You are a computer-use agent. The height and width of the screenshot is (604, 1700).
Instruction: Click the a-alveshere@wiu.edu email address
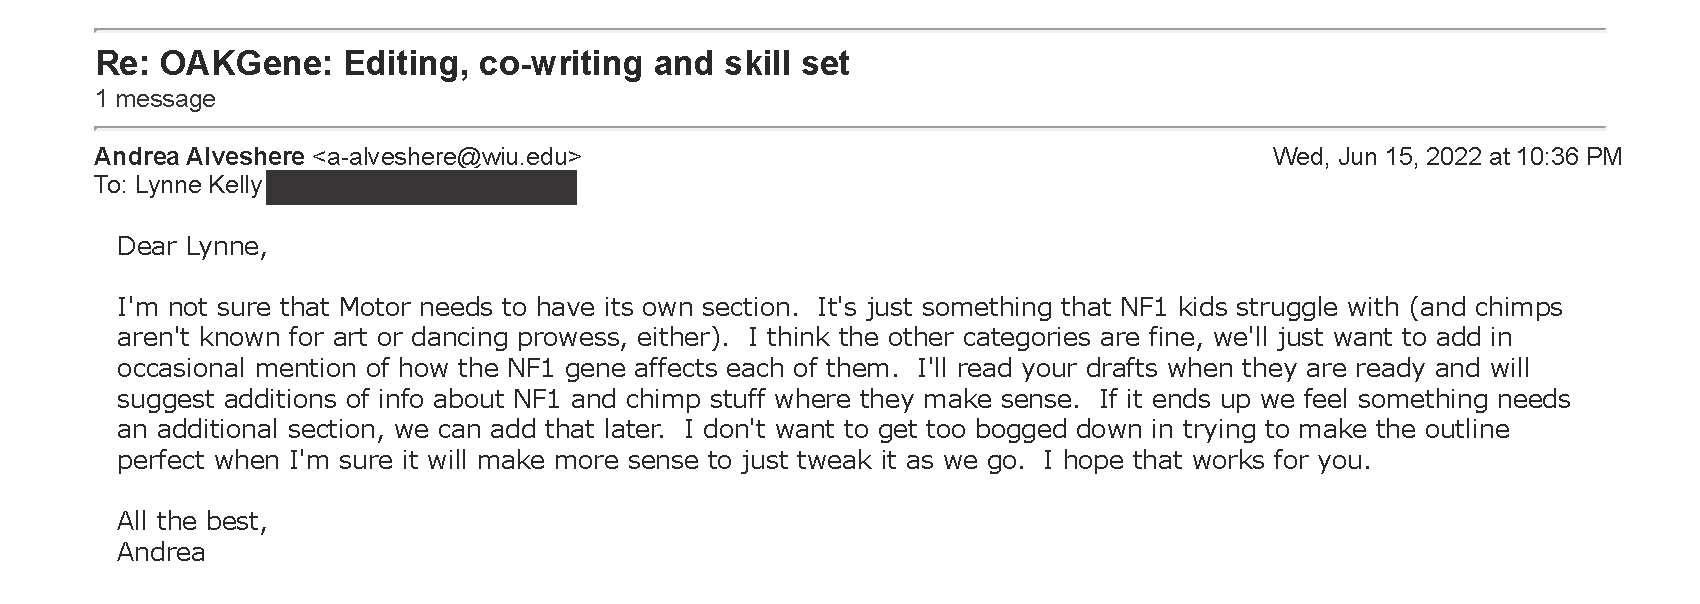446,157
